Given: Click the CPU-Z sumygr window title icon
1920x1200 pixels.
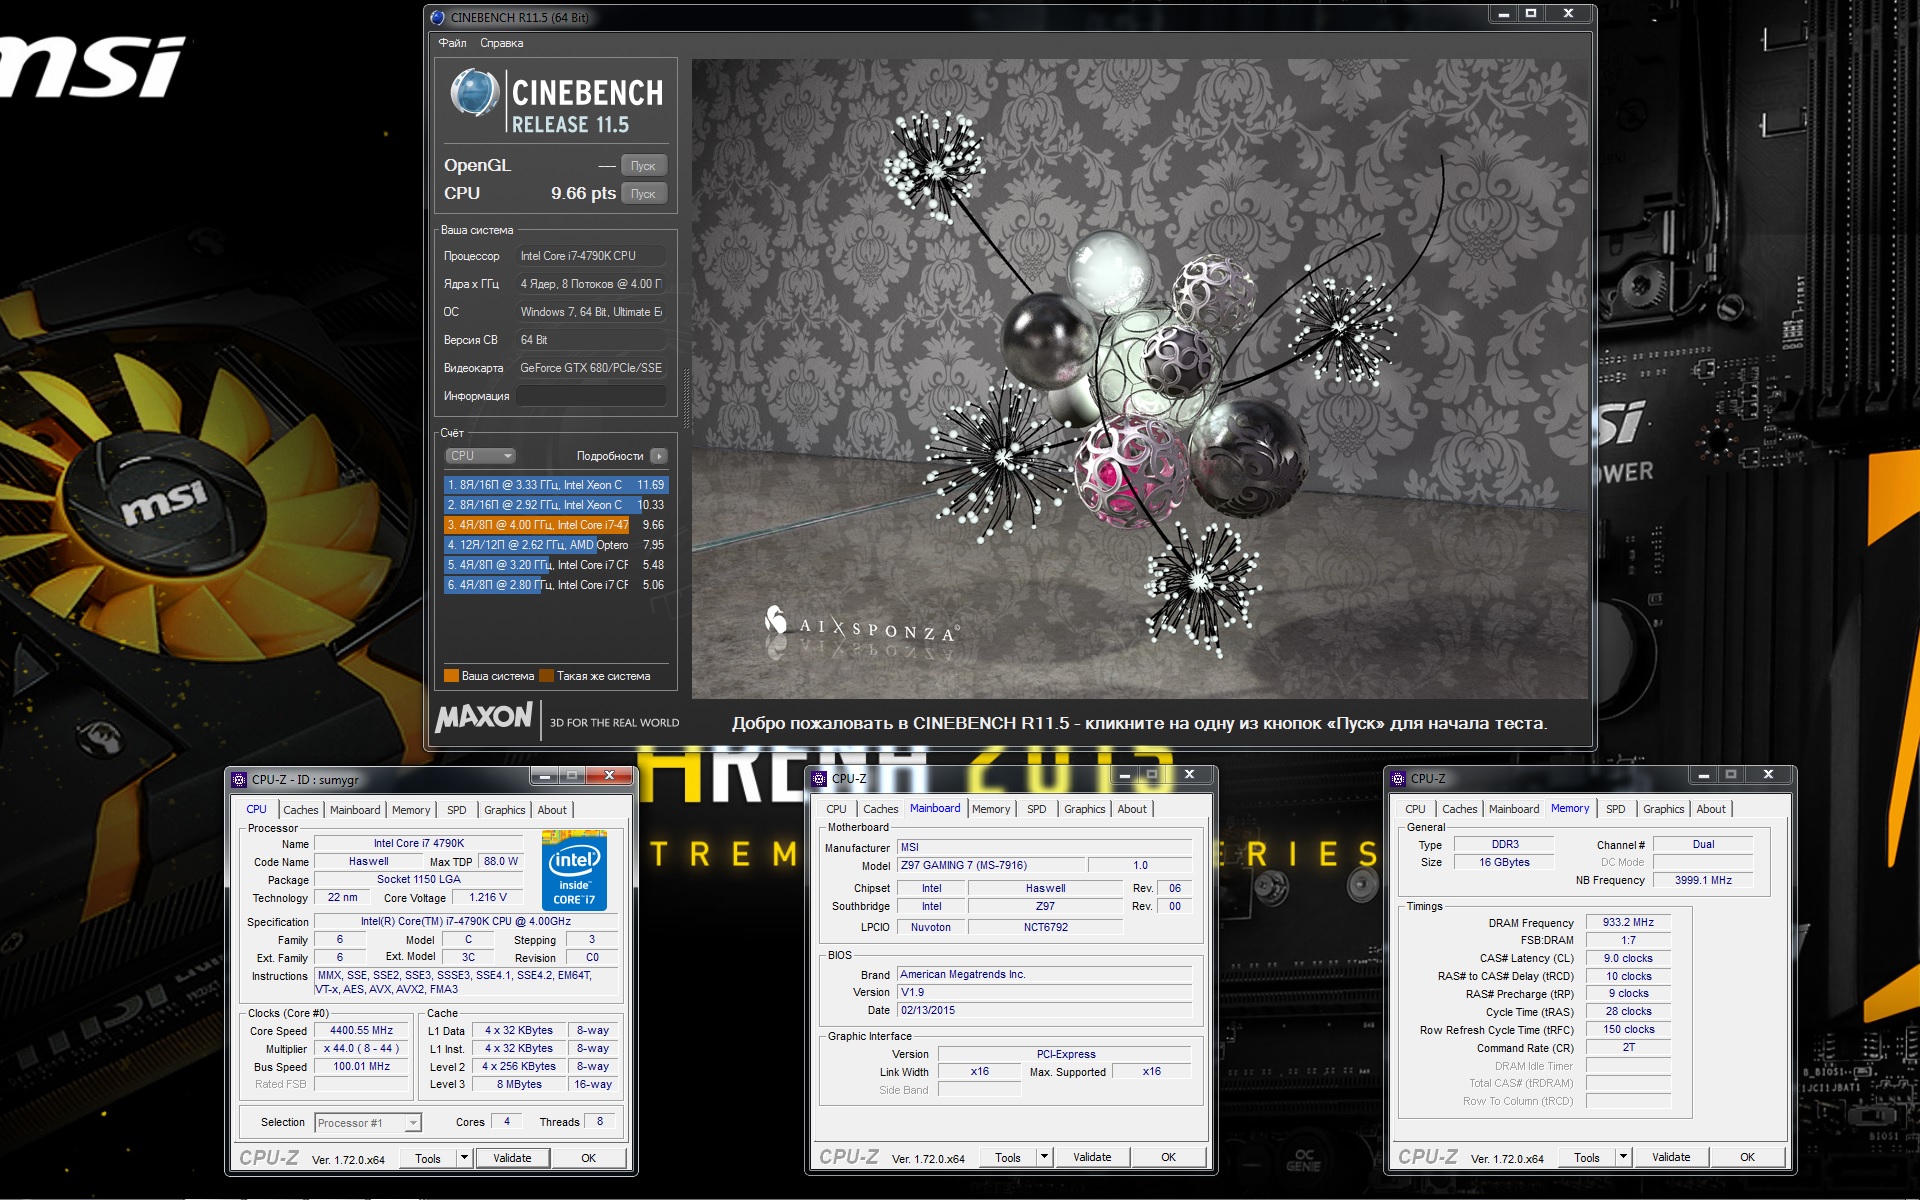Looking at the screenshot, I should click(x=239, y=779).
